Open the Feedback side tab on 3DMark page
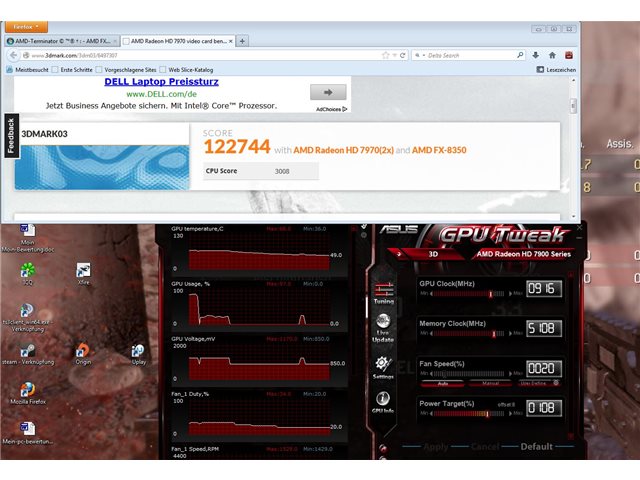This screenshot has width=640, height=480. (11, 136)
